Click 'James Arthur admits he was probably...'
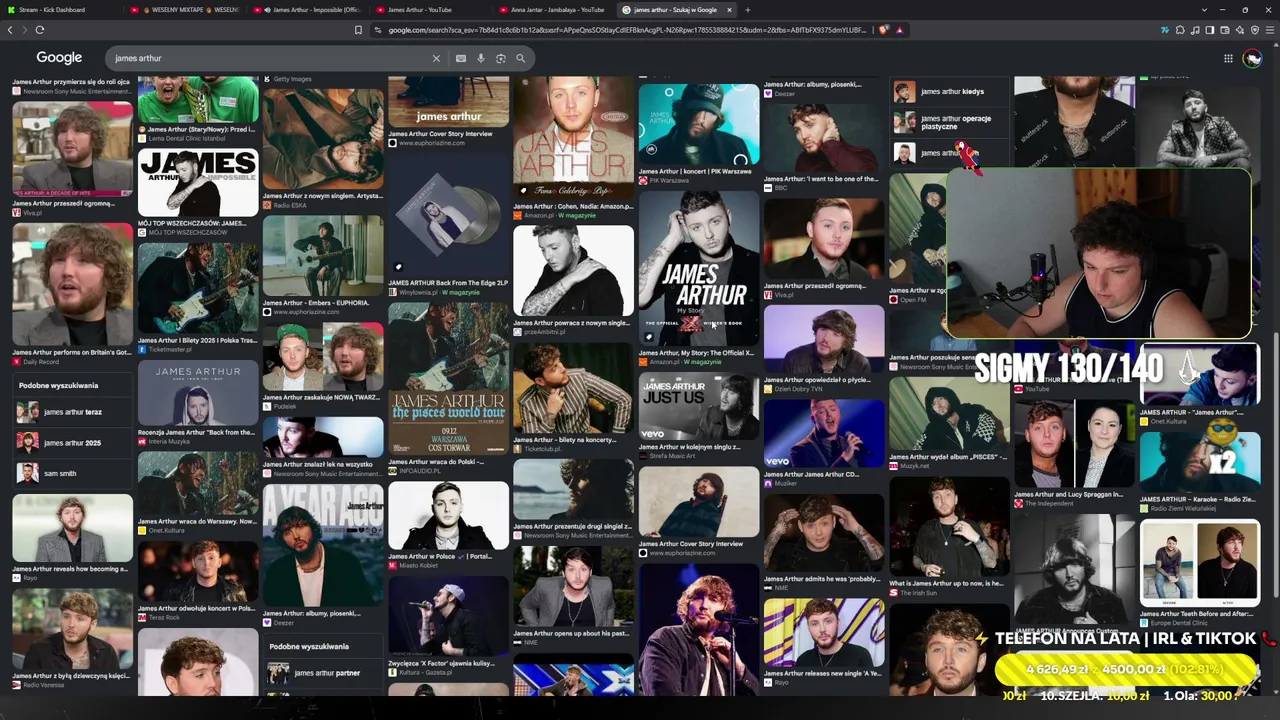Image resolution: width=1280 pixels, height=720 pixels. [823, 579]
